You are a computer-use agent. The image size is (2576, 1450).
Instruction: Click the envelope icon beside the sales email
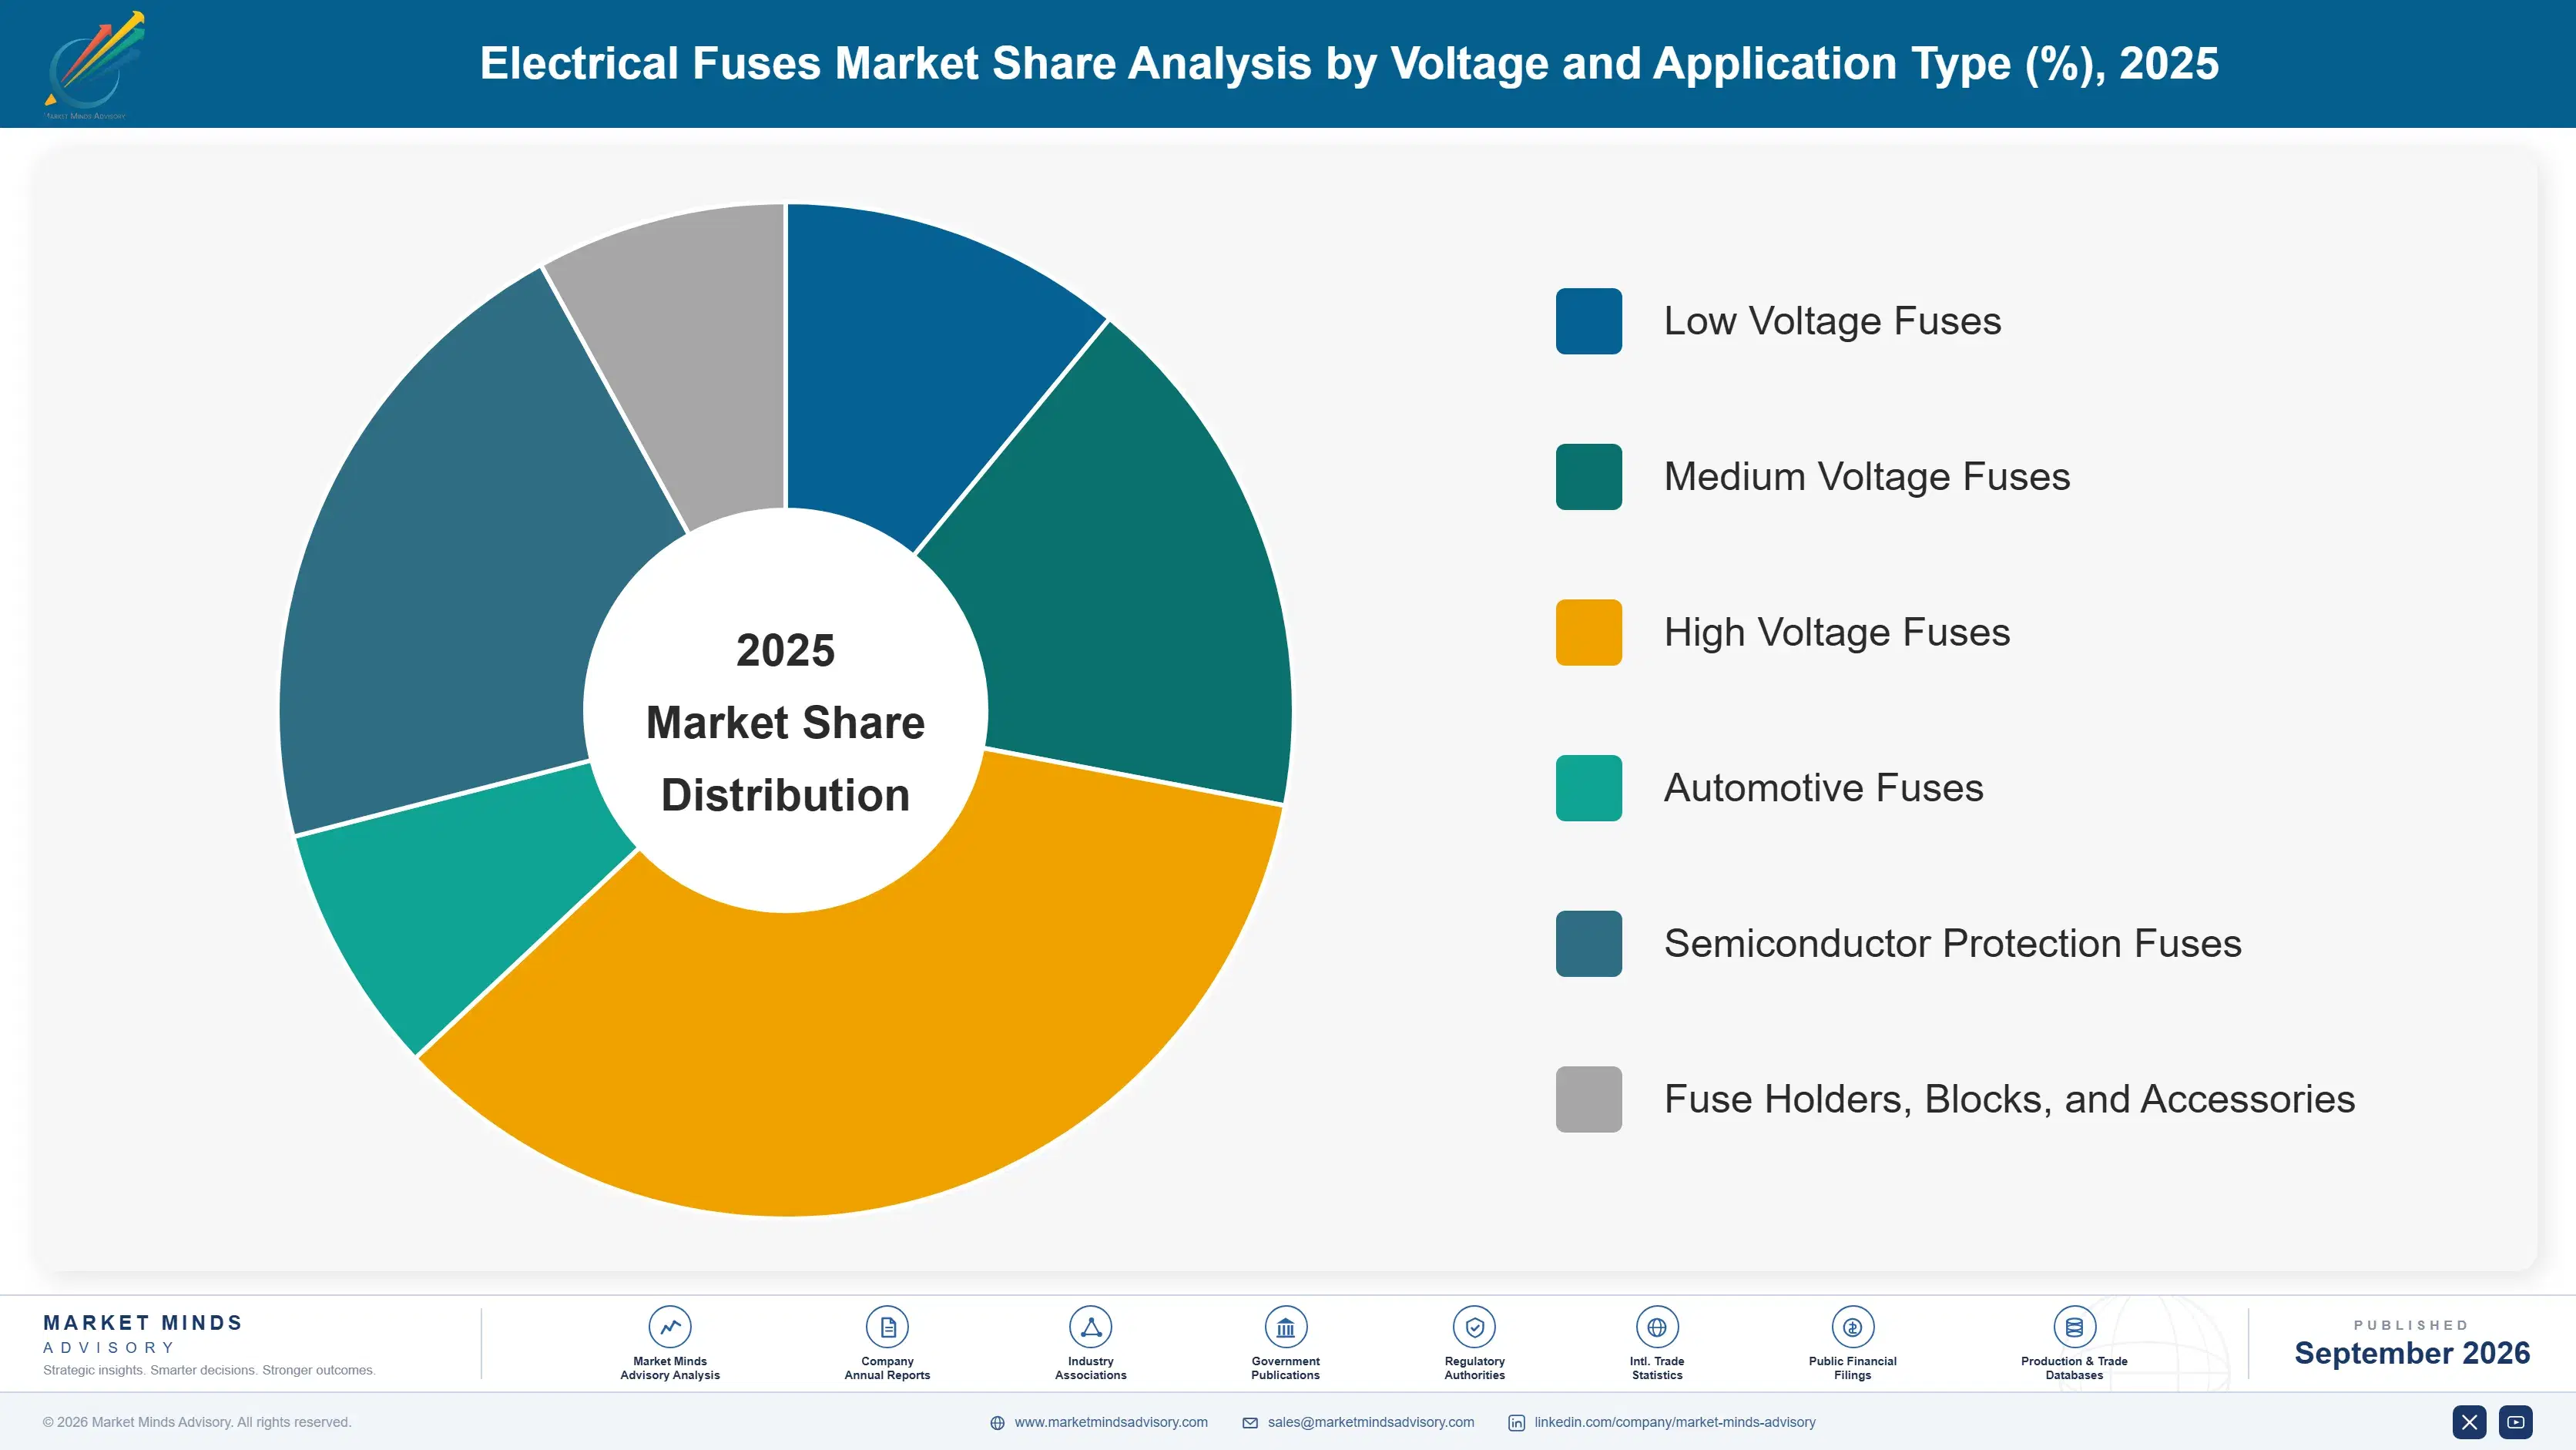click(x=1250, y=1423)
